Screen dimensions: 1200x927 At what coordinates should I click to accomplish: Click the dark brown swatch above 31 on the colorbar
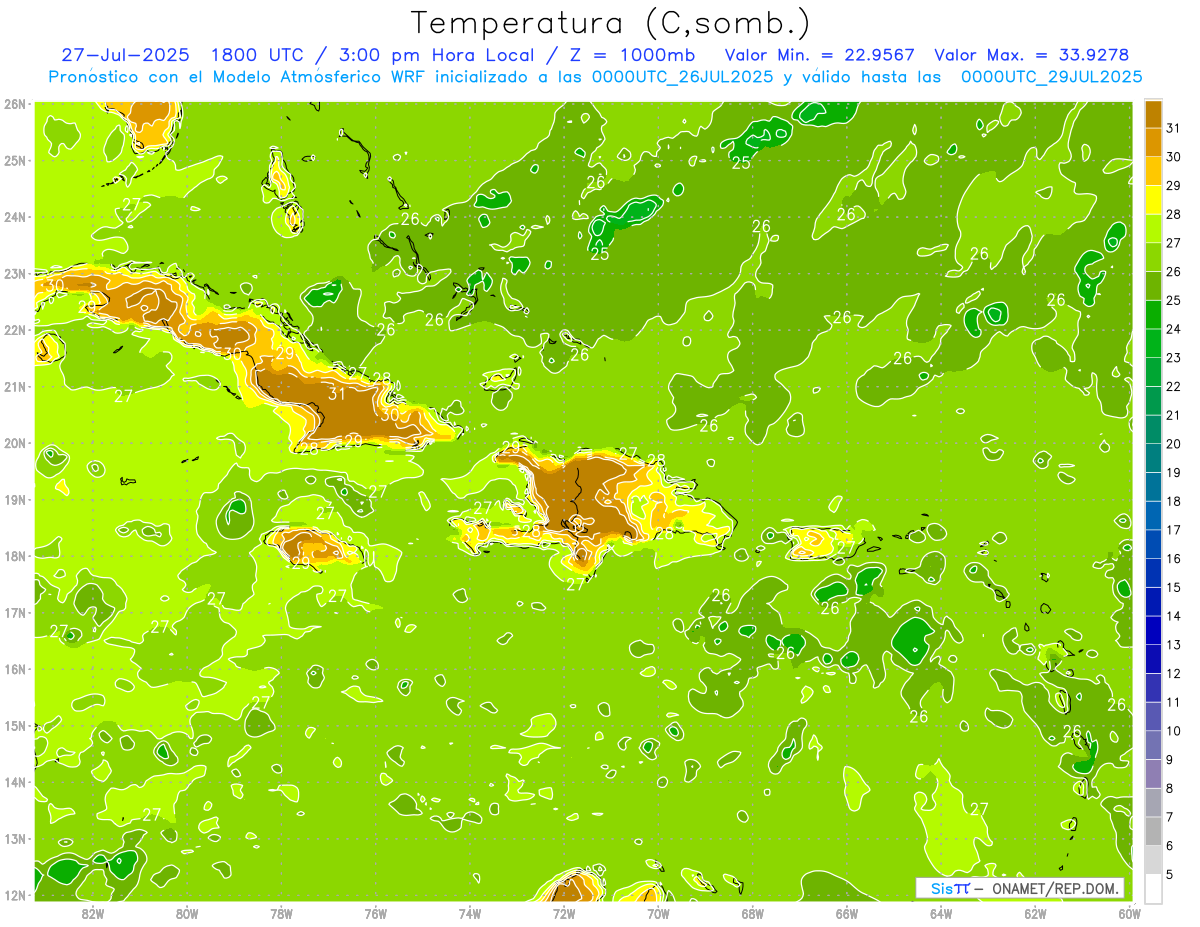click(x=1154, y=113)
